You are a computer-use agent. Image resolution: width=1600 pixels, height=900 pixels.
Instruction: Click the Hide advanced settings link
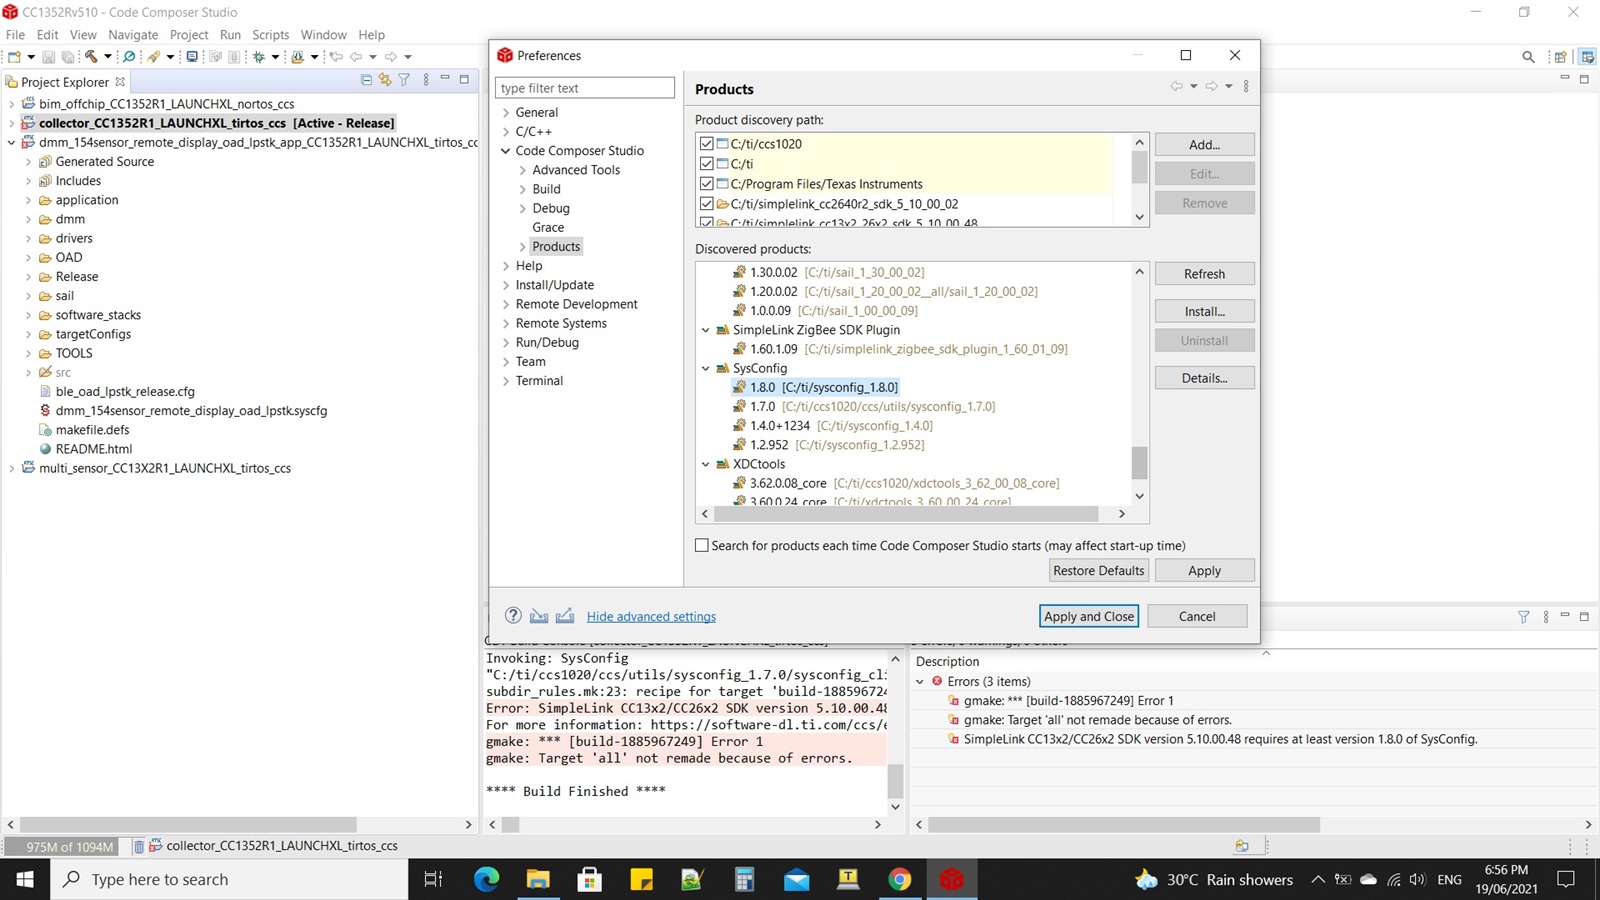click(x=651, y=616)
